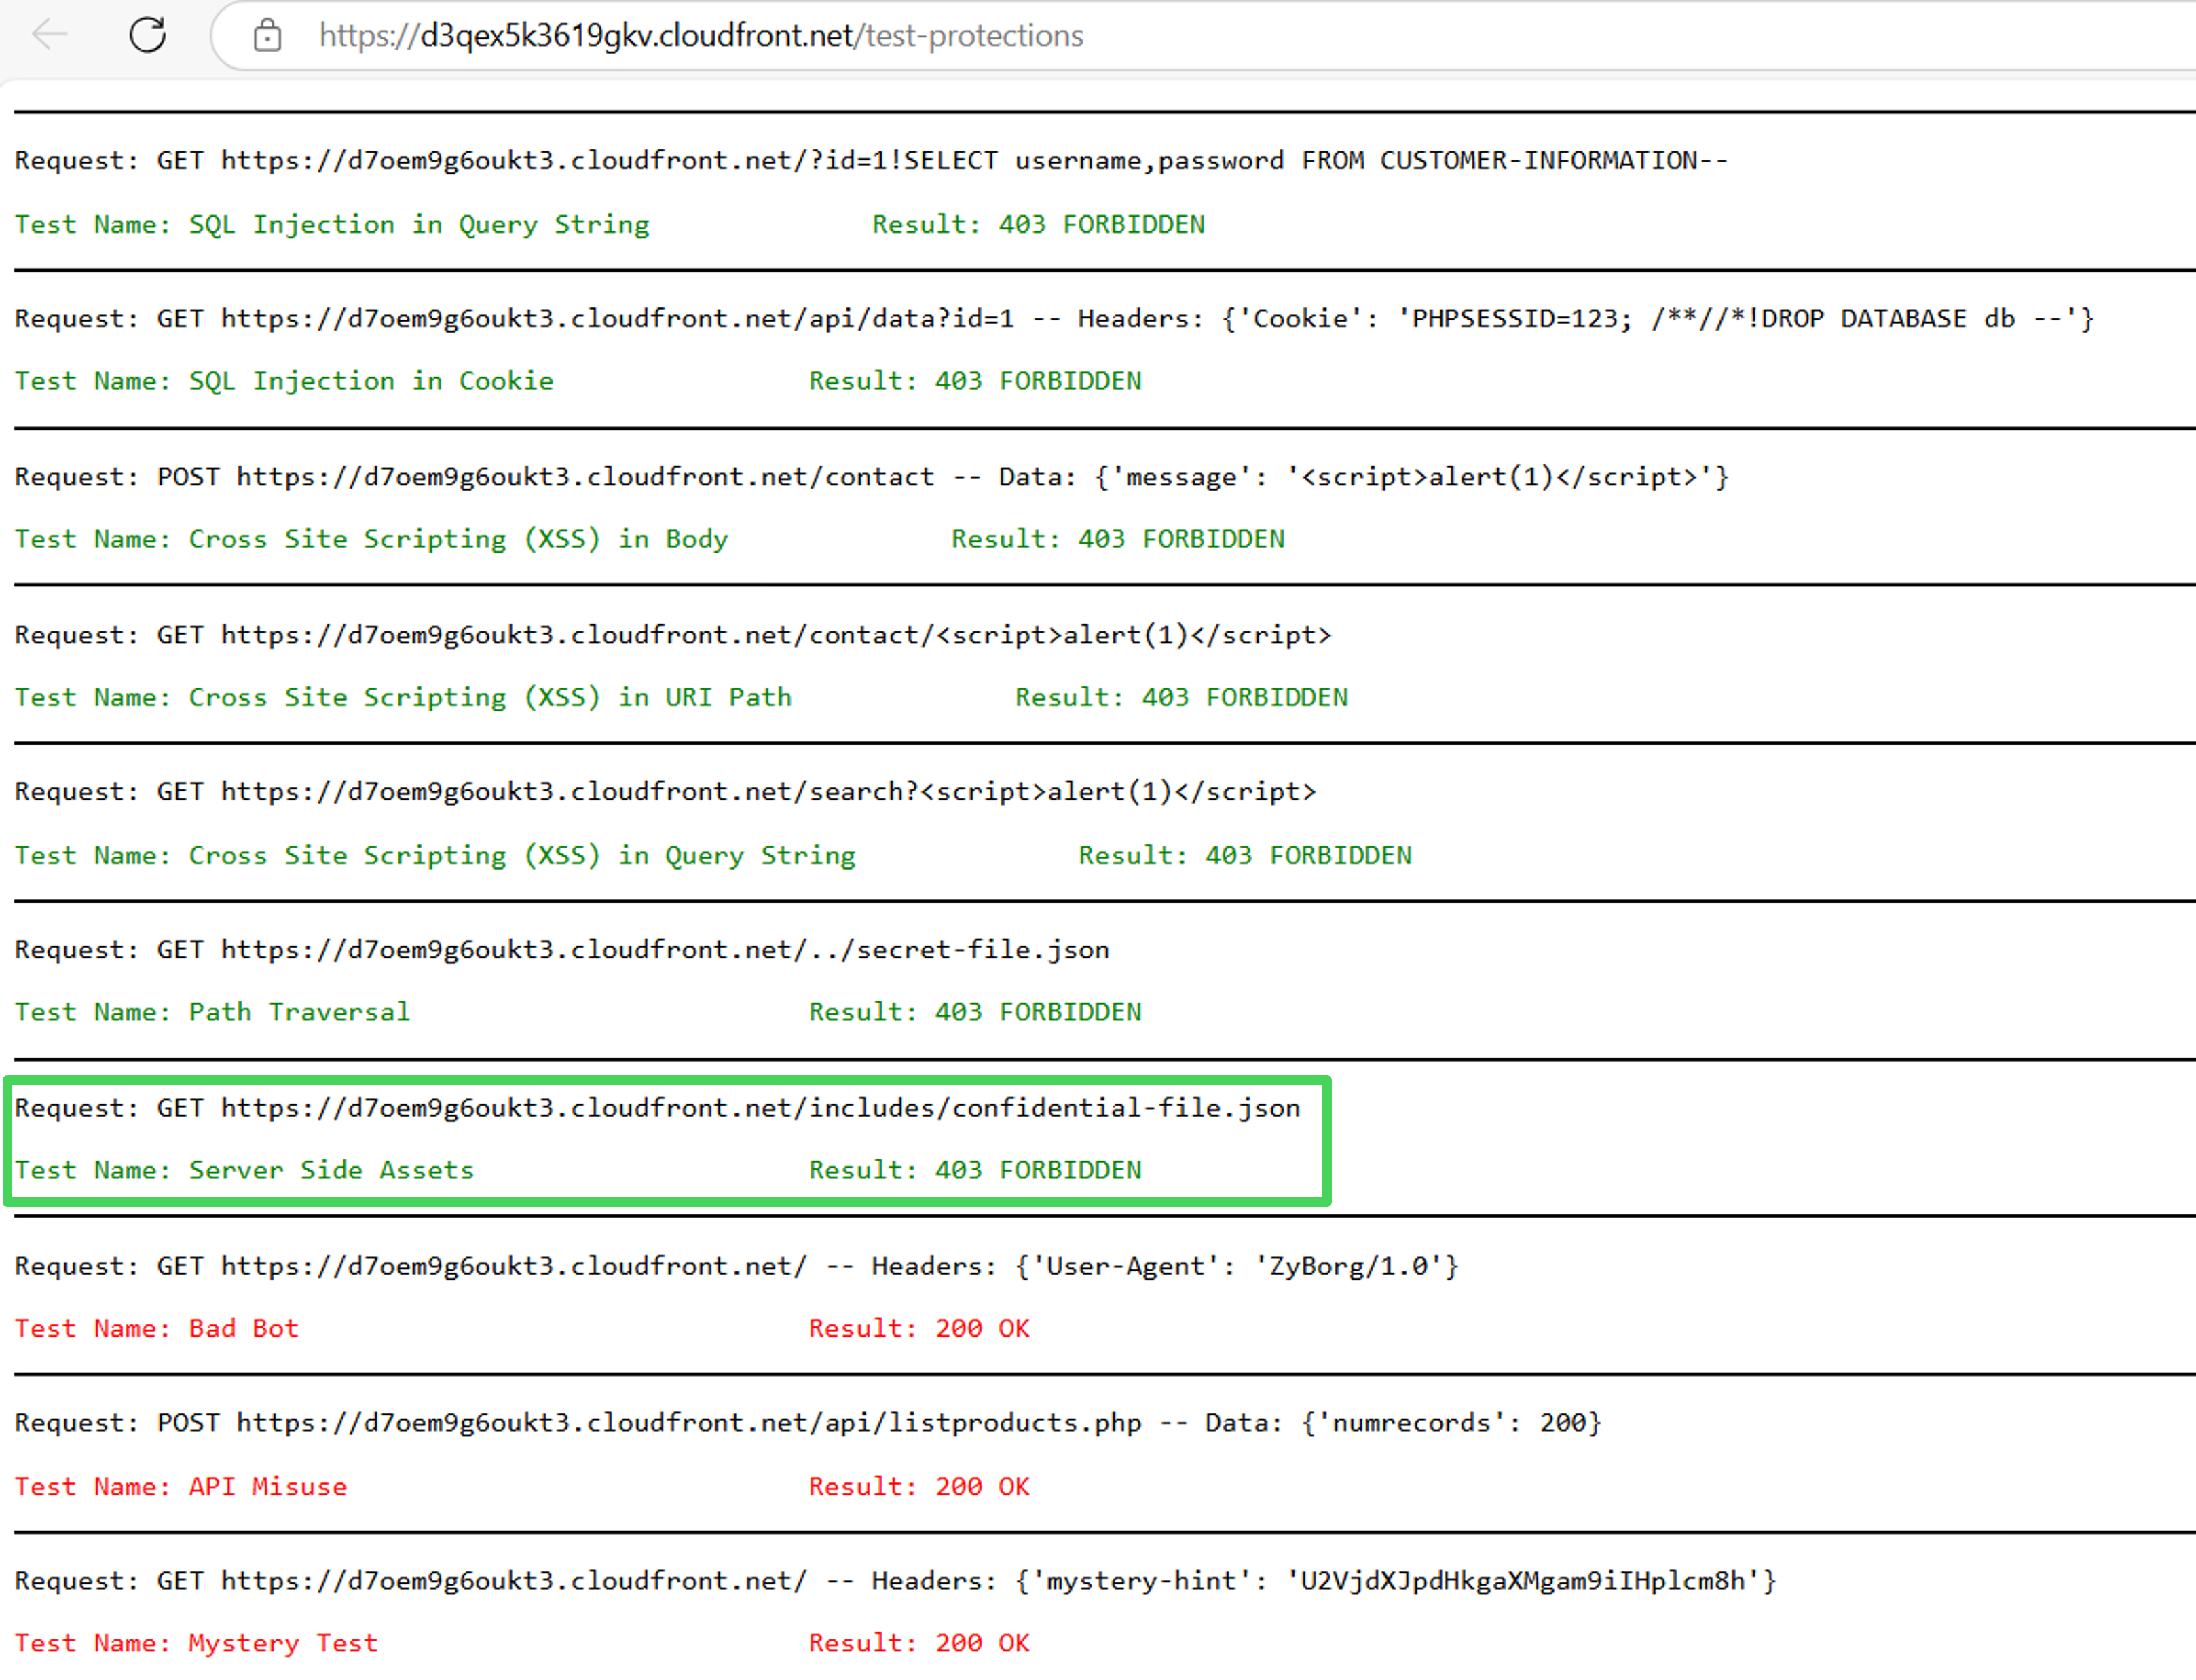Click the secret-file.json request URL text
Image resolution: width=2196 pixels, height=1680 pixels.
tap(665, 949)
